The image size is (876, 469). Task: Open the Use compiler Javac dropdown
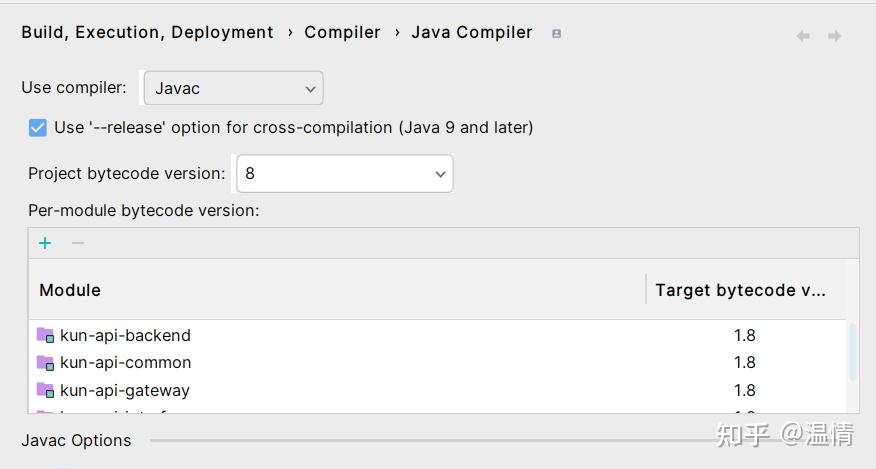point(233,88)
